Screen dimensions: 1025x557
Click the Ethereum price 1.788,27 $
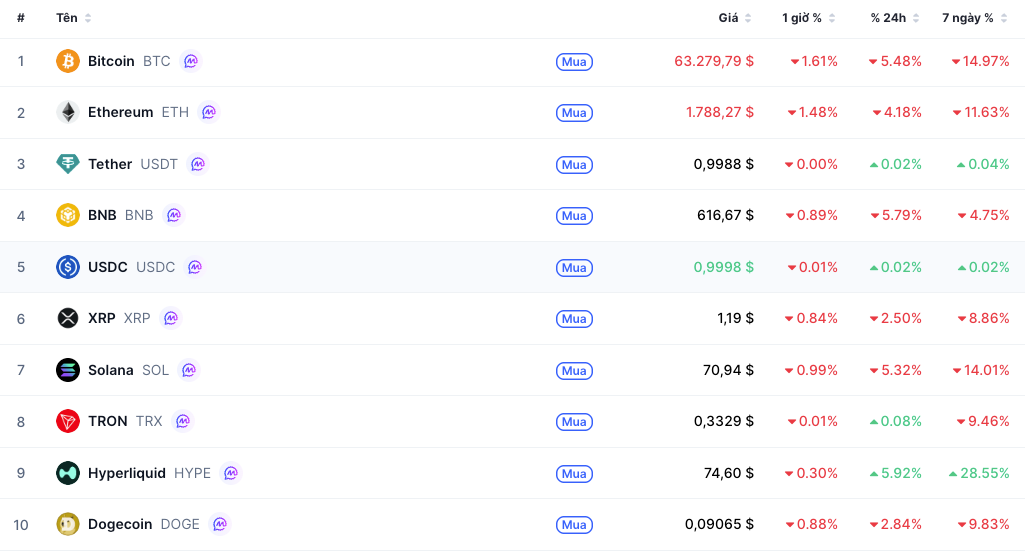coord(720,112)
